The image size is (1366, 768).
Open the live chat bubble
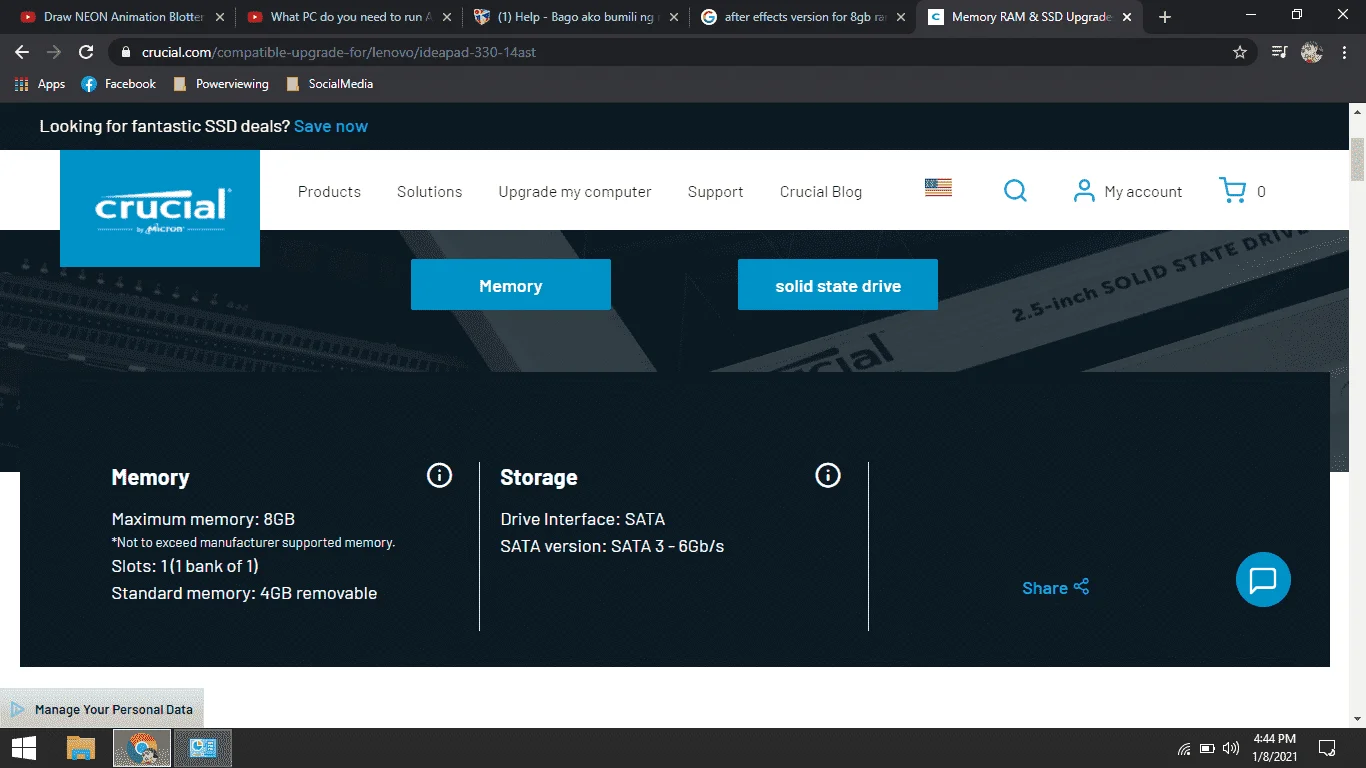coord(1263,579)
